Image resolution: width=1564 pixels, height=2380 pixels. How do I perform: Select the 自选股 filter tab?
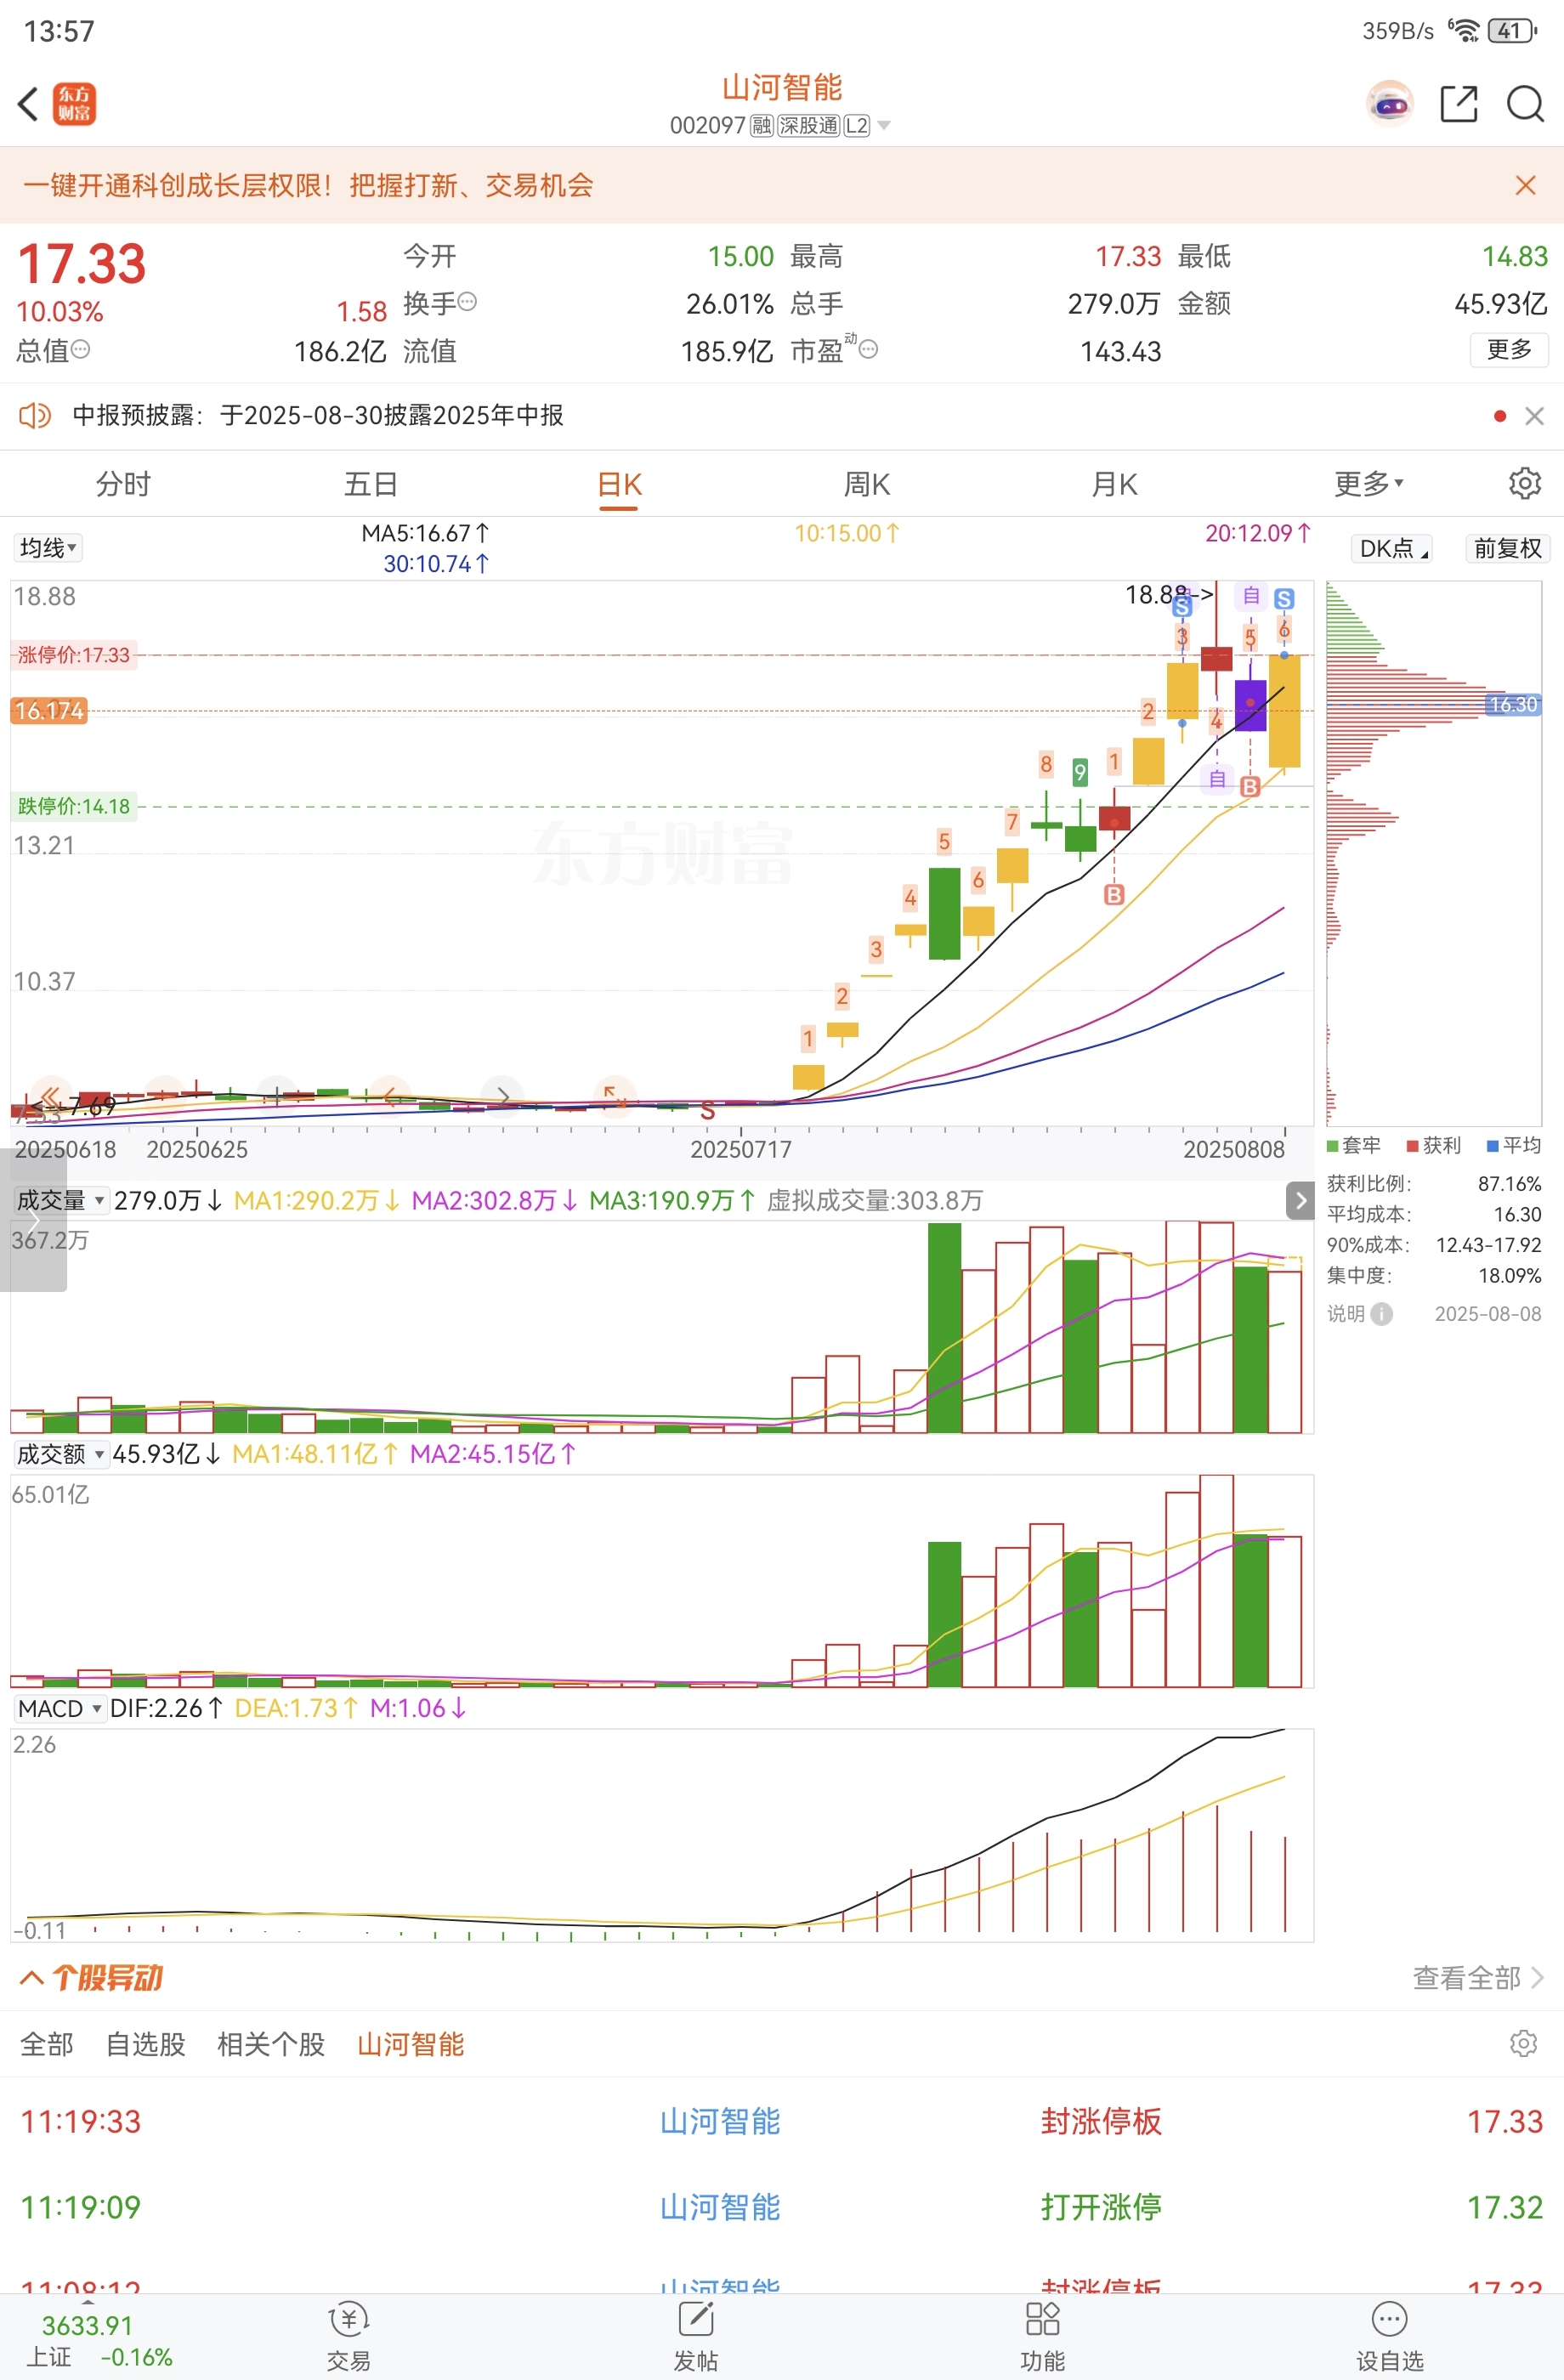[146, 2044]
